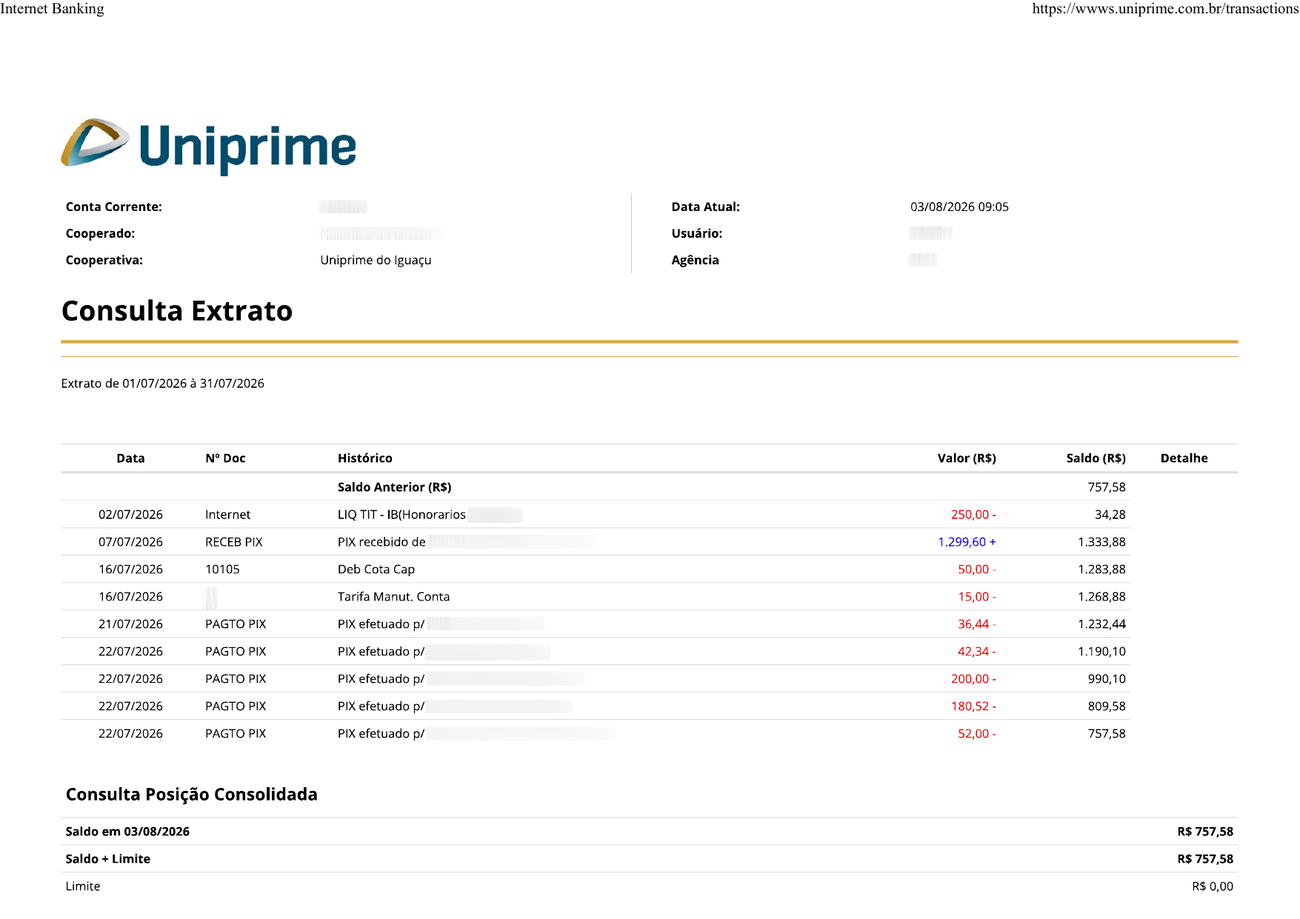Click the Internet document cell
Viewport: 1300px width, 919px height.
(x=228, y=514)
